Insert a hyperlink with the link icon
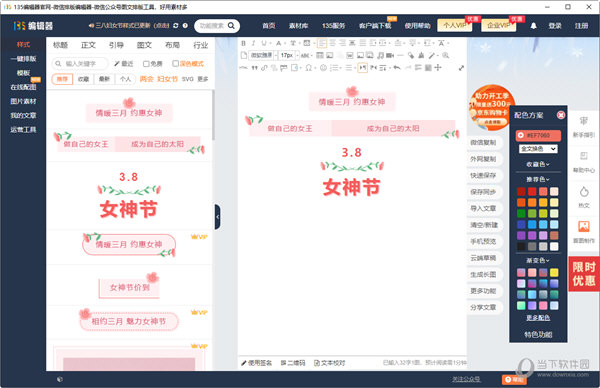Image resolution: width=600 pixels, height=388 pixels. tap(264, 68)
